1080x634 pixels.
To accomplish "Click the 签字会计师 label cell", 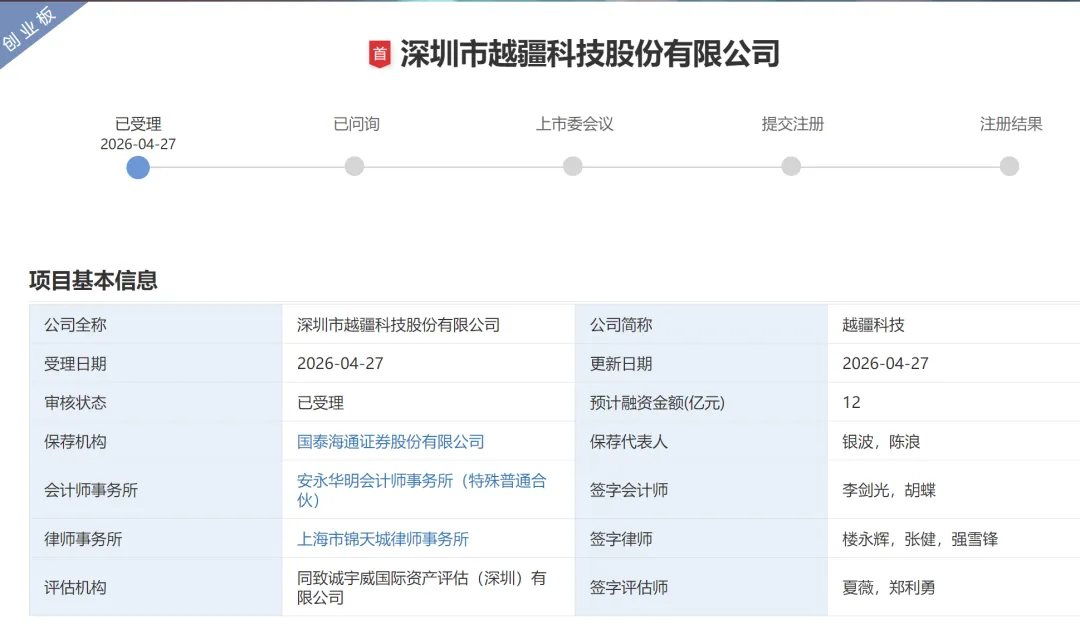I will click(x=701, y=490).
